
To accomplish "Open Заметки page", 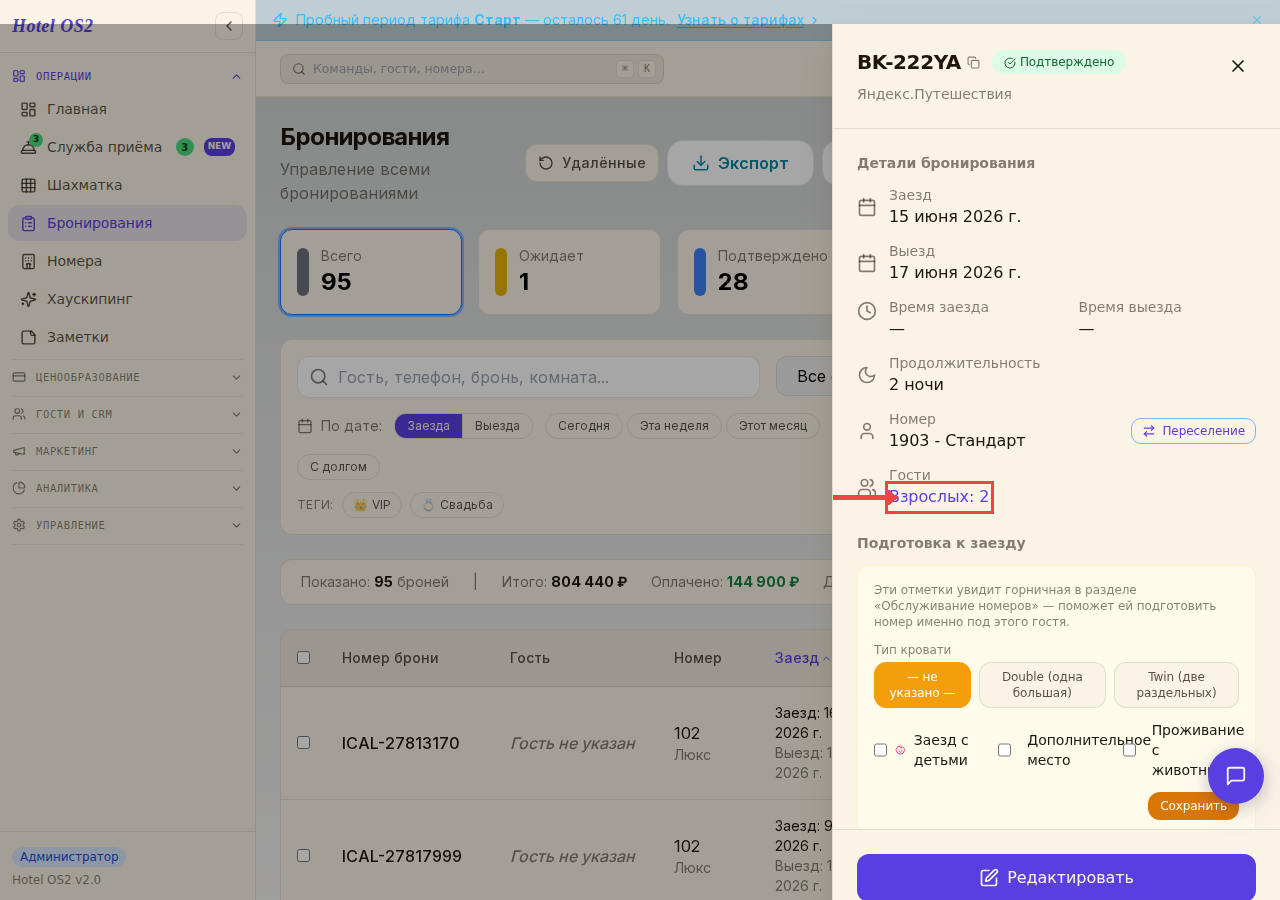I will click(127, 337).
